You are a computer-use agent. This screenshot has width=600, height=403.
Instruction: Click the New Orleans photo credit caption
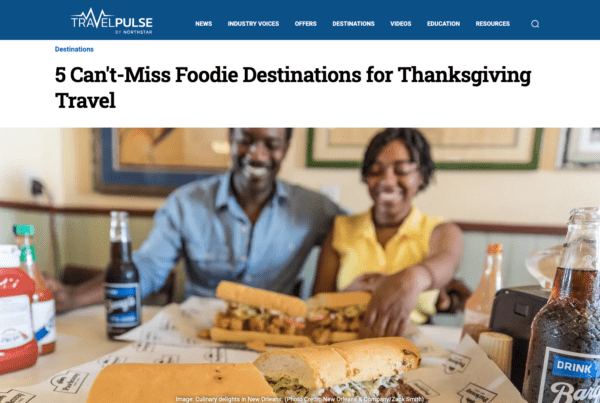coord(300,399)
